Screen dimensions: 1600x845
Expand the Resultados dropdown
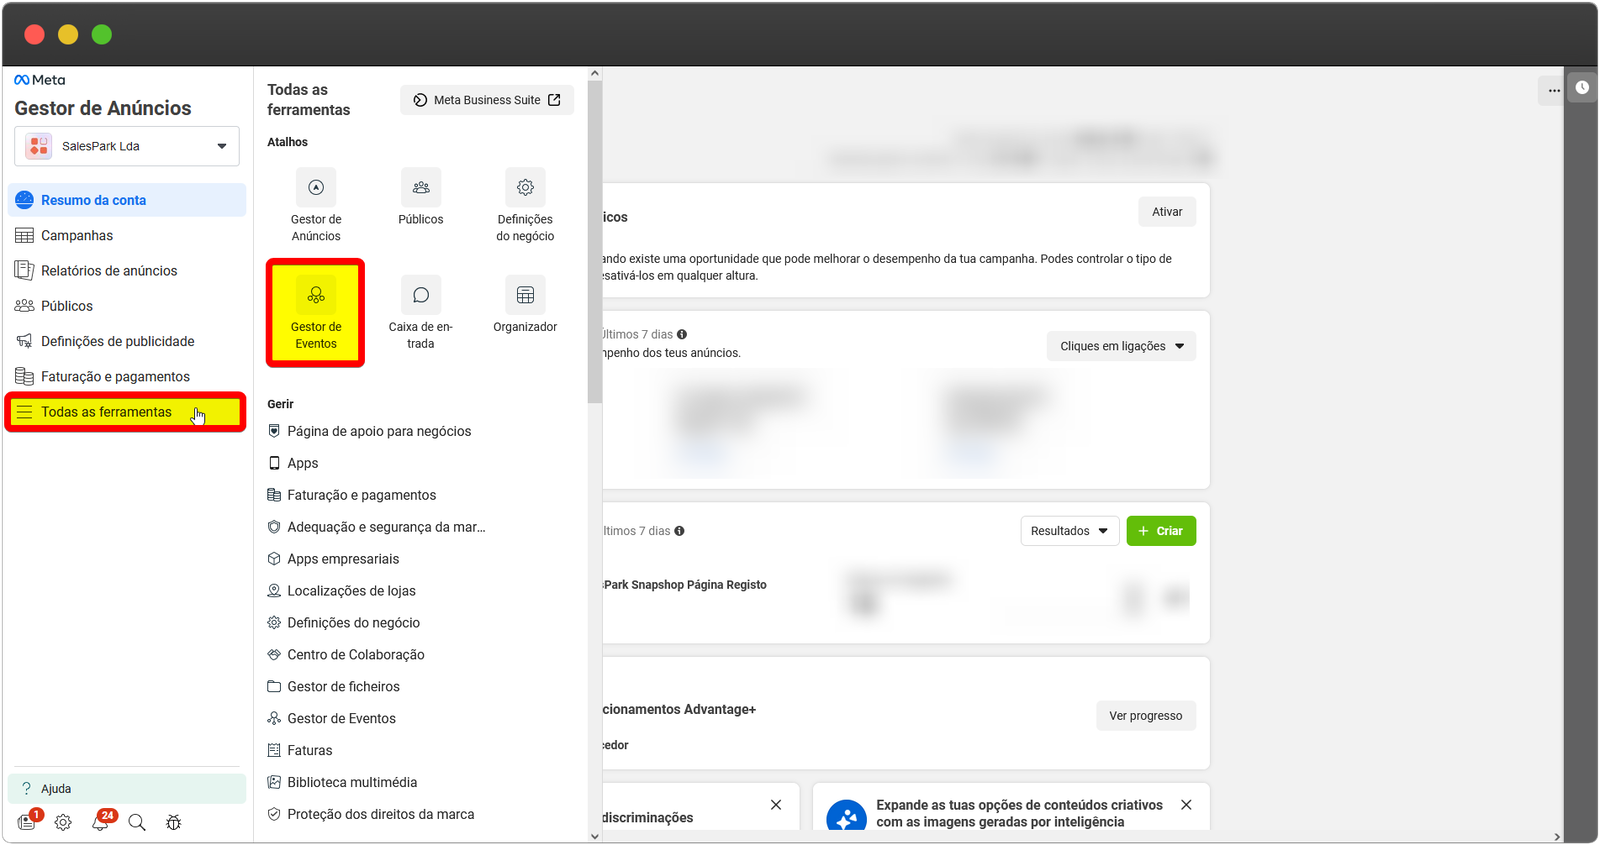(x=1069, y=531)
